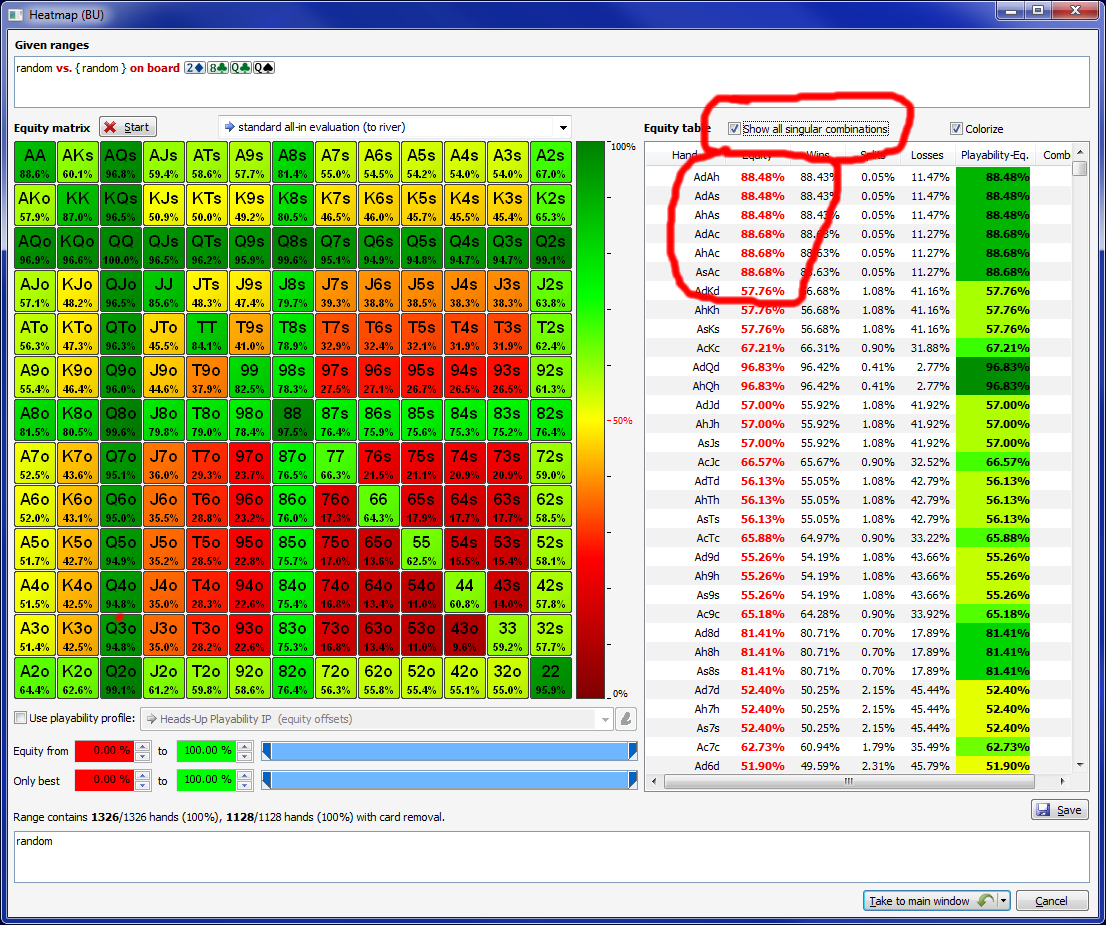
Task: Select the KK cell in the equity matrix
Action: [78, 206]
